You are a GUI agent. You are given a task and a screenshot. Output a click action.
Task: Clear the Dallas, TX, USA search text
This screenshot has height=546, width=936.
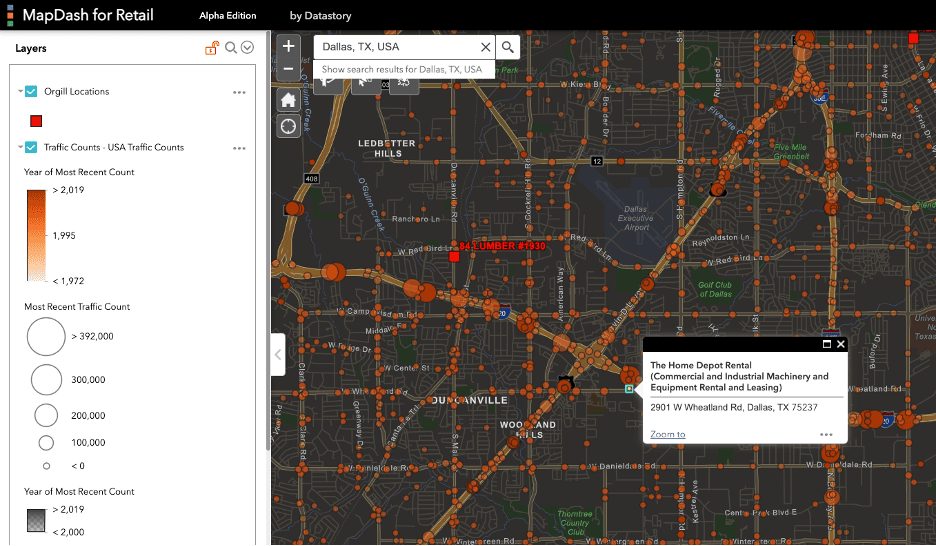(x=485, y=47)
